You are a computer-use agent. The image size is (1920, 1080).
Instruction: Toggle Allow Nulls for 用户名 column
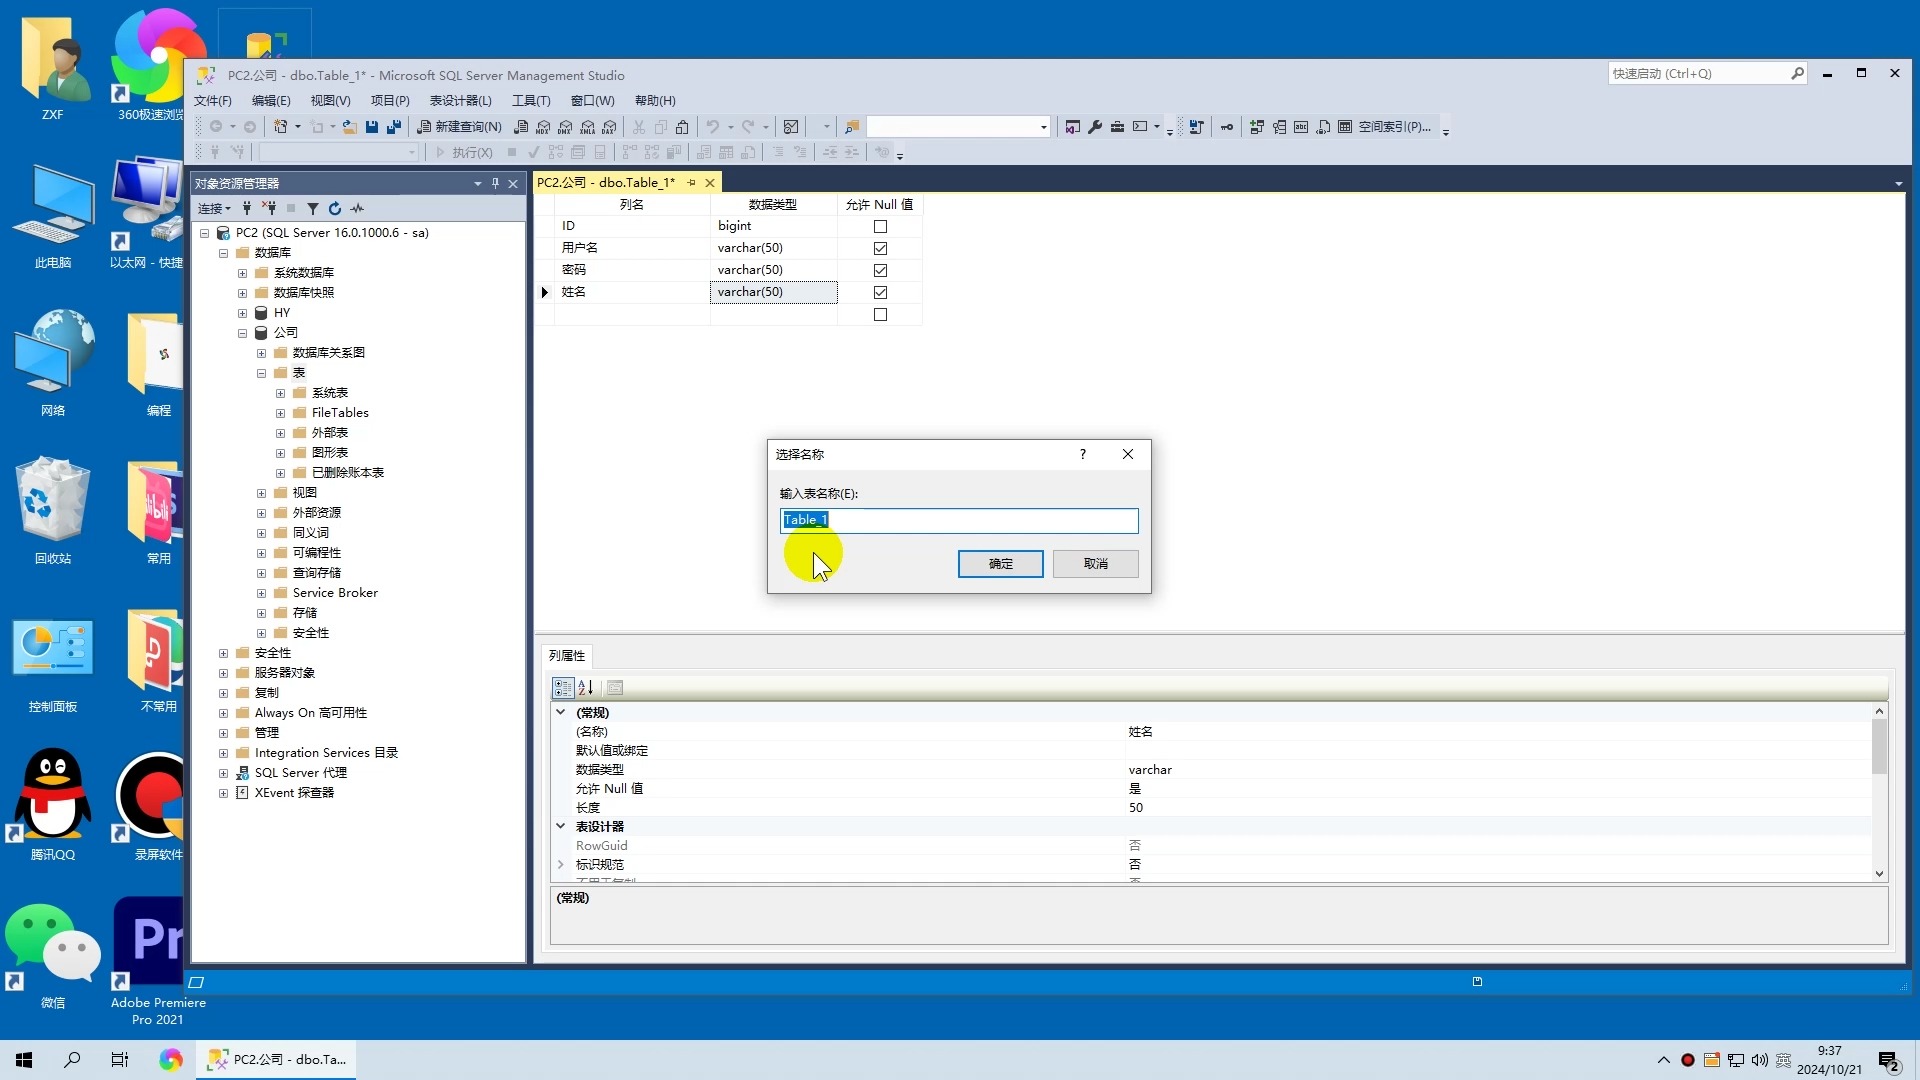point(880,249)
